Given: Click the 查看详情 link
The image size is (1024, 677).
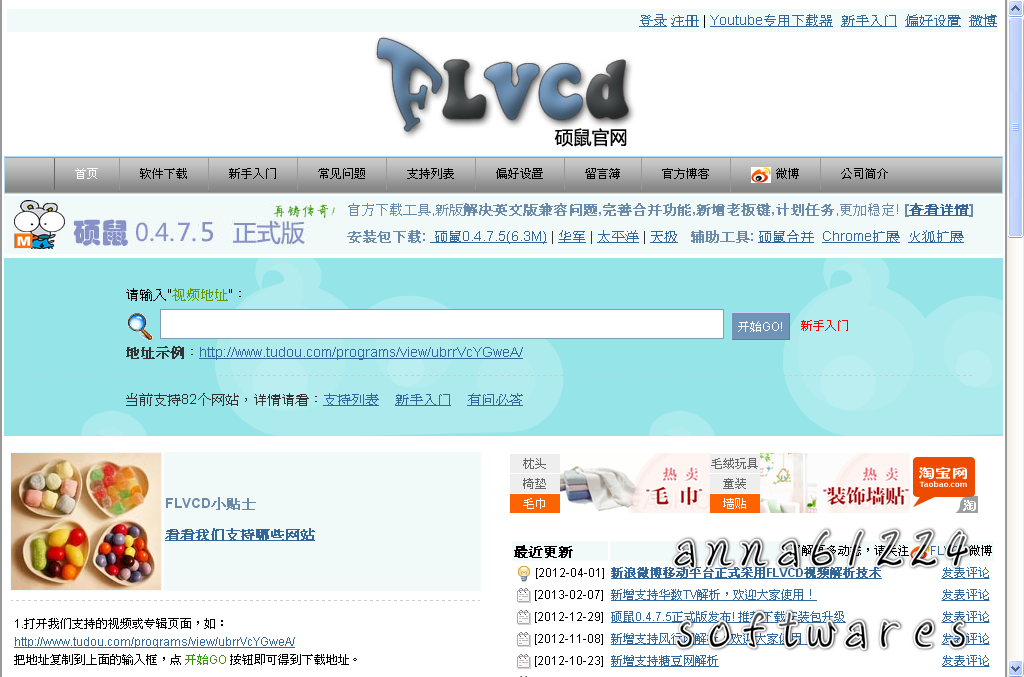Looking at the screenshot, I should (x=939, y=210).
